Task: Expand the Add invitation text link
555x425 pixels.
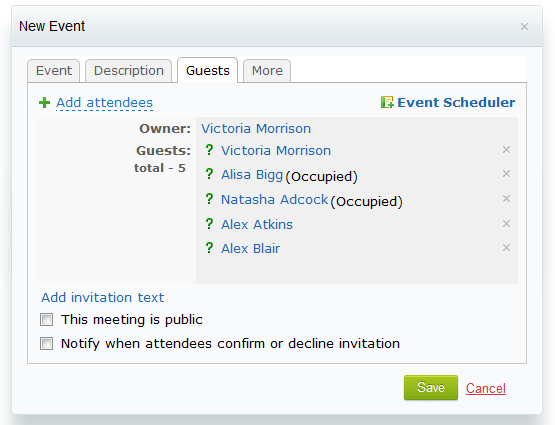Action: [103, 298]
